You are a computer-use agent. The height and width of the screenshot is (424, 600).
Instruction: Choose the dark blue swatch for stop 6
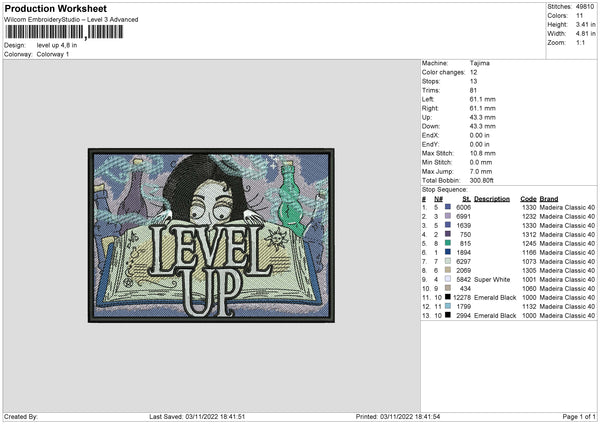click(x=448, y=252)
